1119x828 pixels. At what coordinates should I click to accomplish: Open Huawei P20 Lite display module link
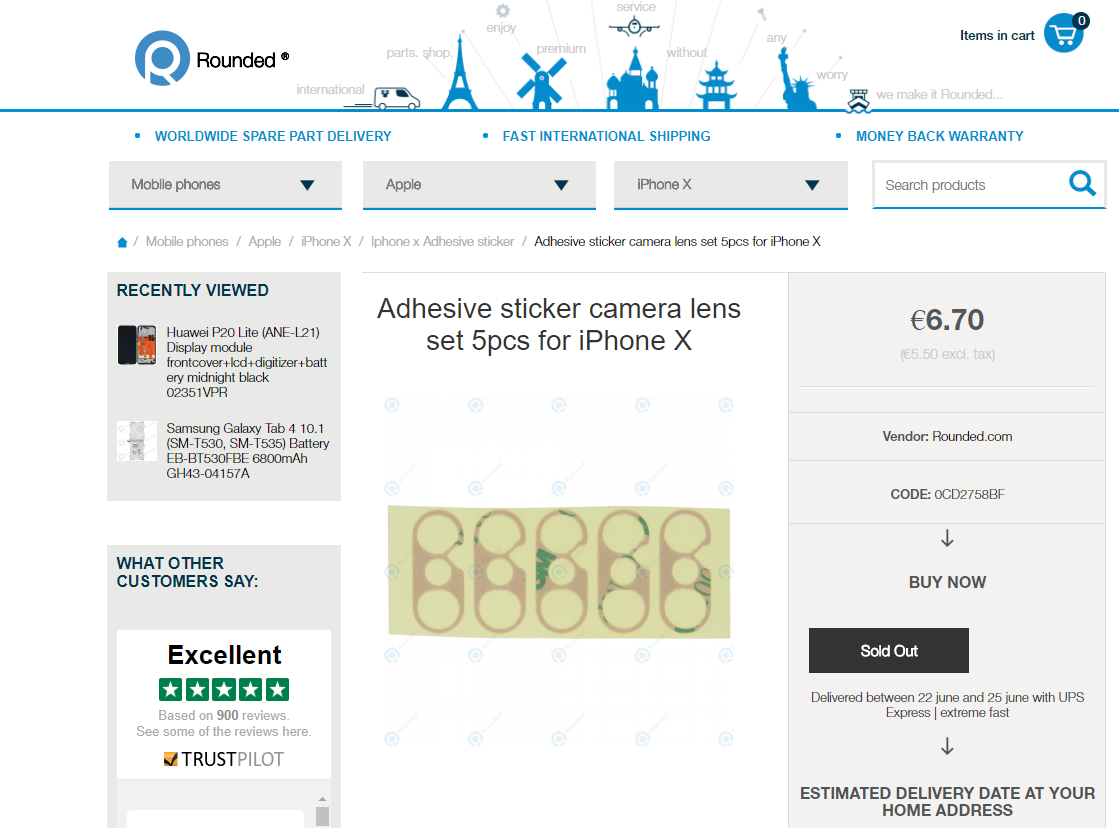point(247,362)
